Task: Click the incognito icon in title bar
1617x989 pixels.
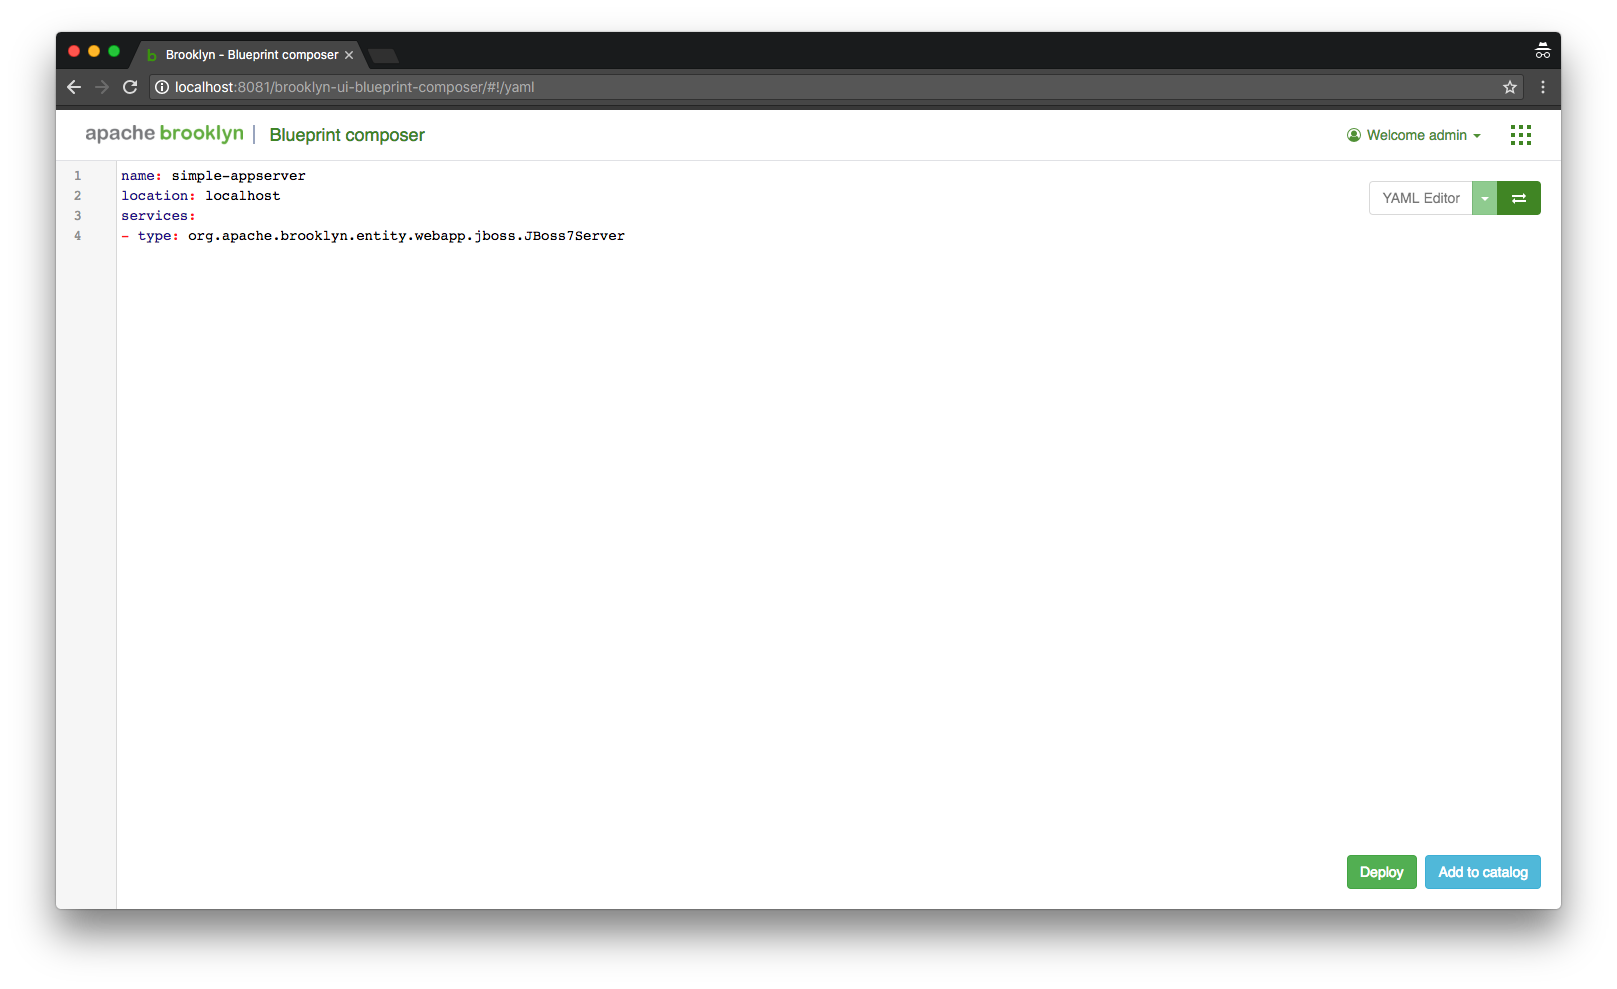Action: click(x=1542, y=51)
